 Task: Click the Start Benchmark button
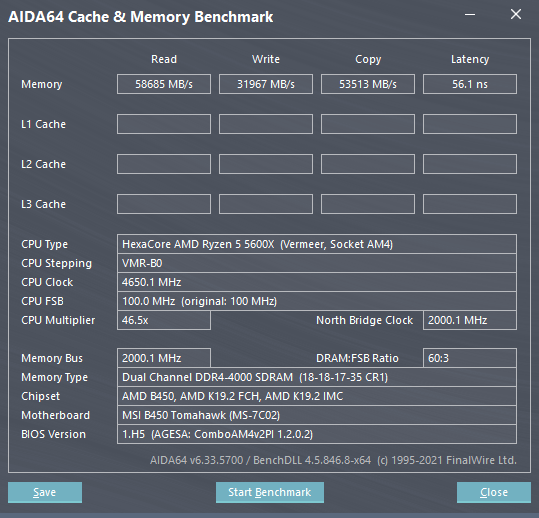point(270,492)
